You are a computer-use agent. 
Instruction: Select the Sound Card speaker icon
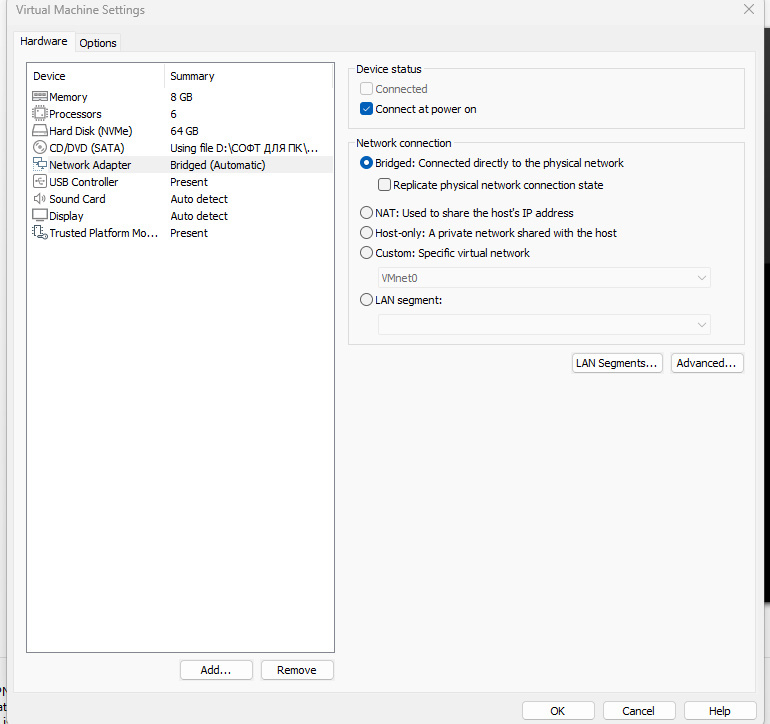pos(40,198)
